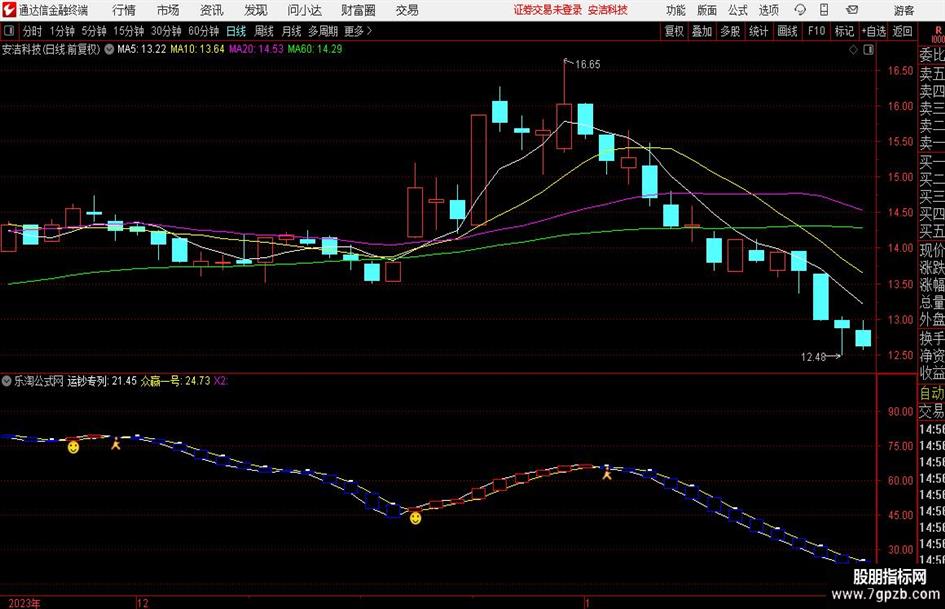Open sub-chart indicator dropdown beside 乐淘公式网
The height and width of the screenshot is (609, 945).
click(7, 380)
